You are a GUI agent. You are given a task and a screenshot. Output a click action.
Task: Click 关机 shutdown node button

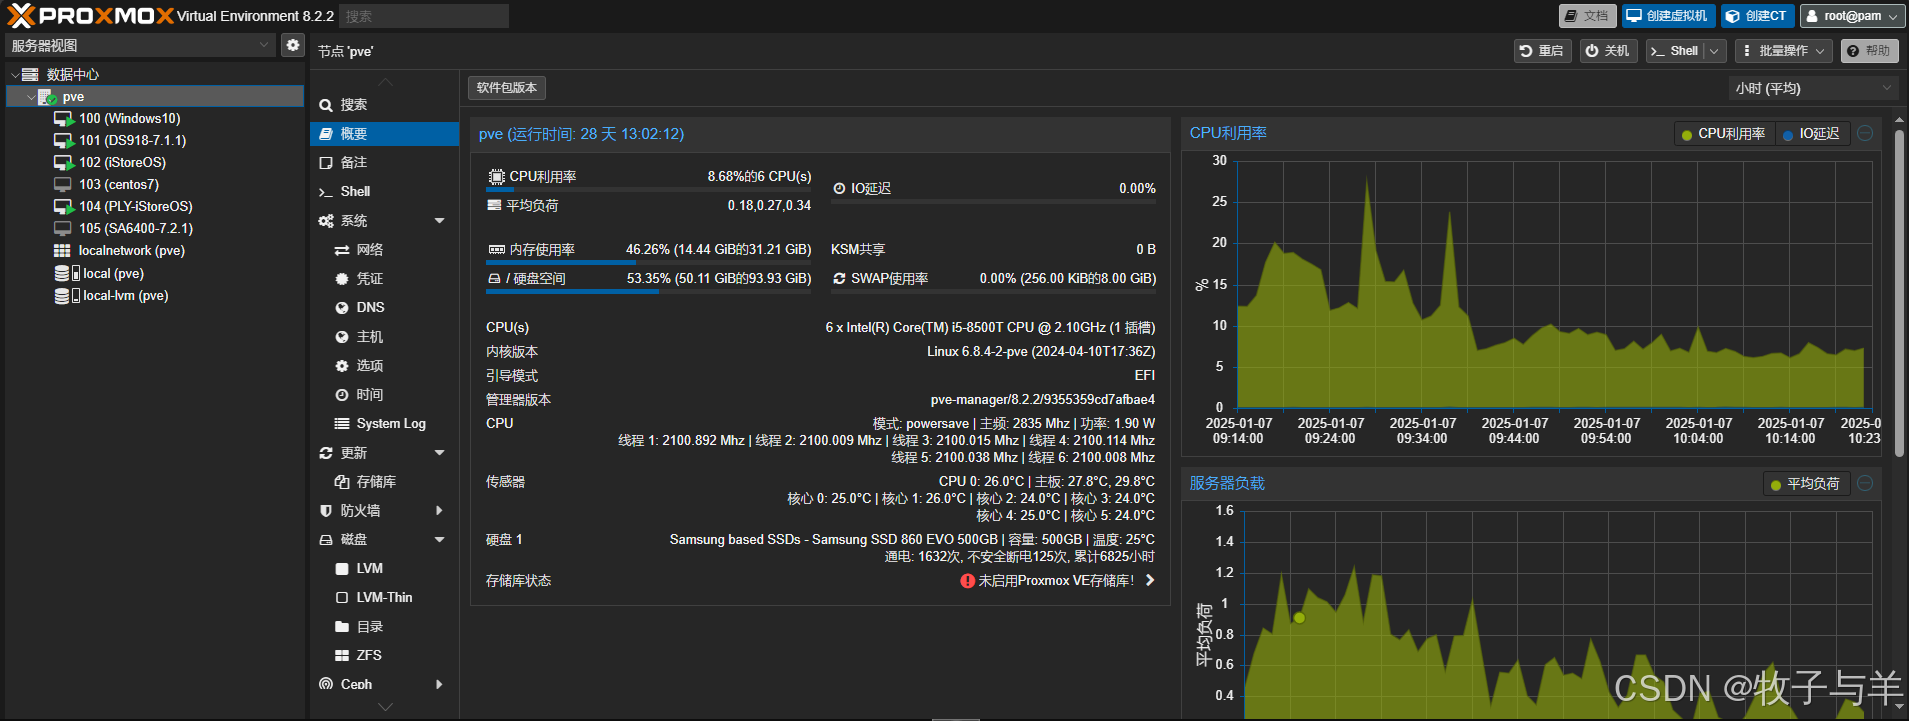click(x=1608, y=51)
